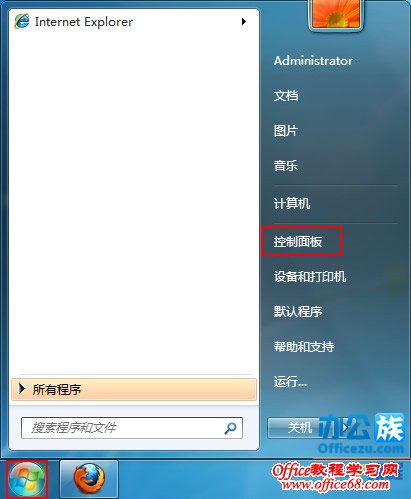Expand Internet Explorer jump list arrow

point(244,22)
